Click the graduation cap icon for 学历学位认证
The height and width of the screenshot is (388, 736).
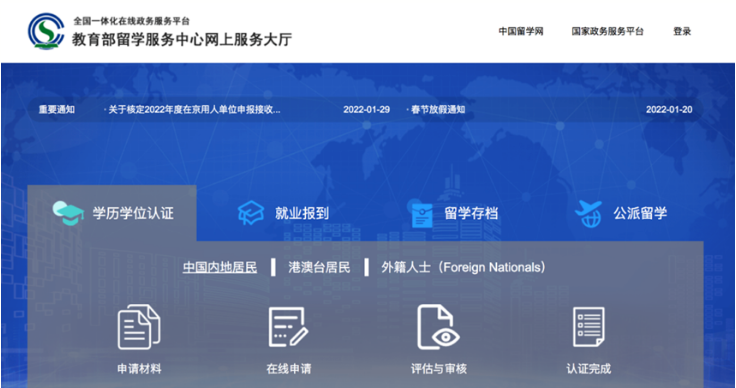click(x=68, y=213)
